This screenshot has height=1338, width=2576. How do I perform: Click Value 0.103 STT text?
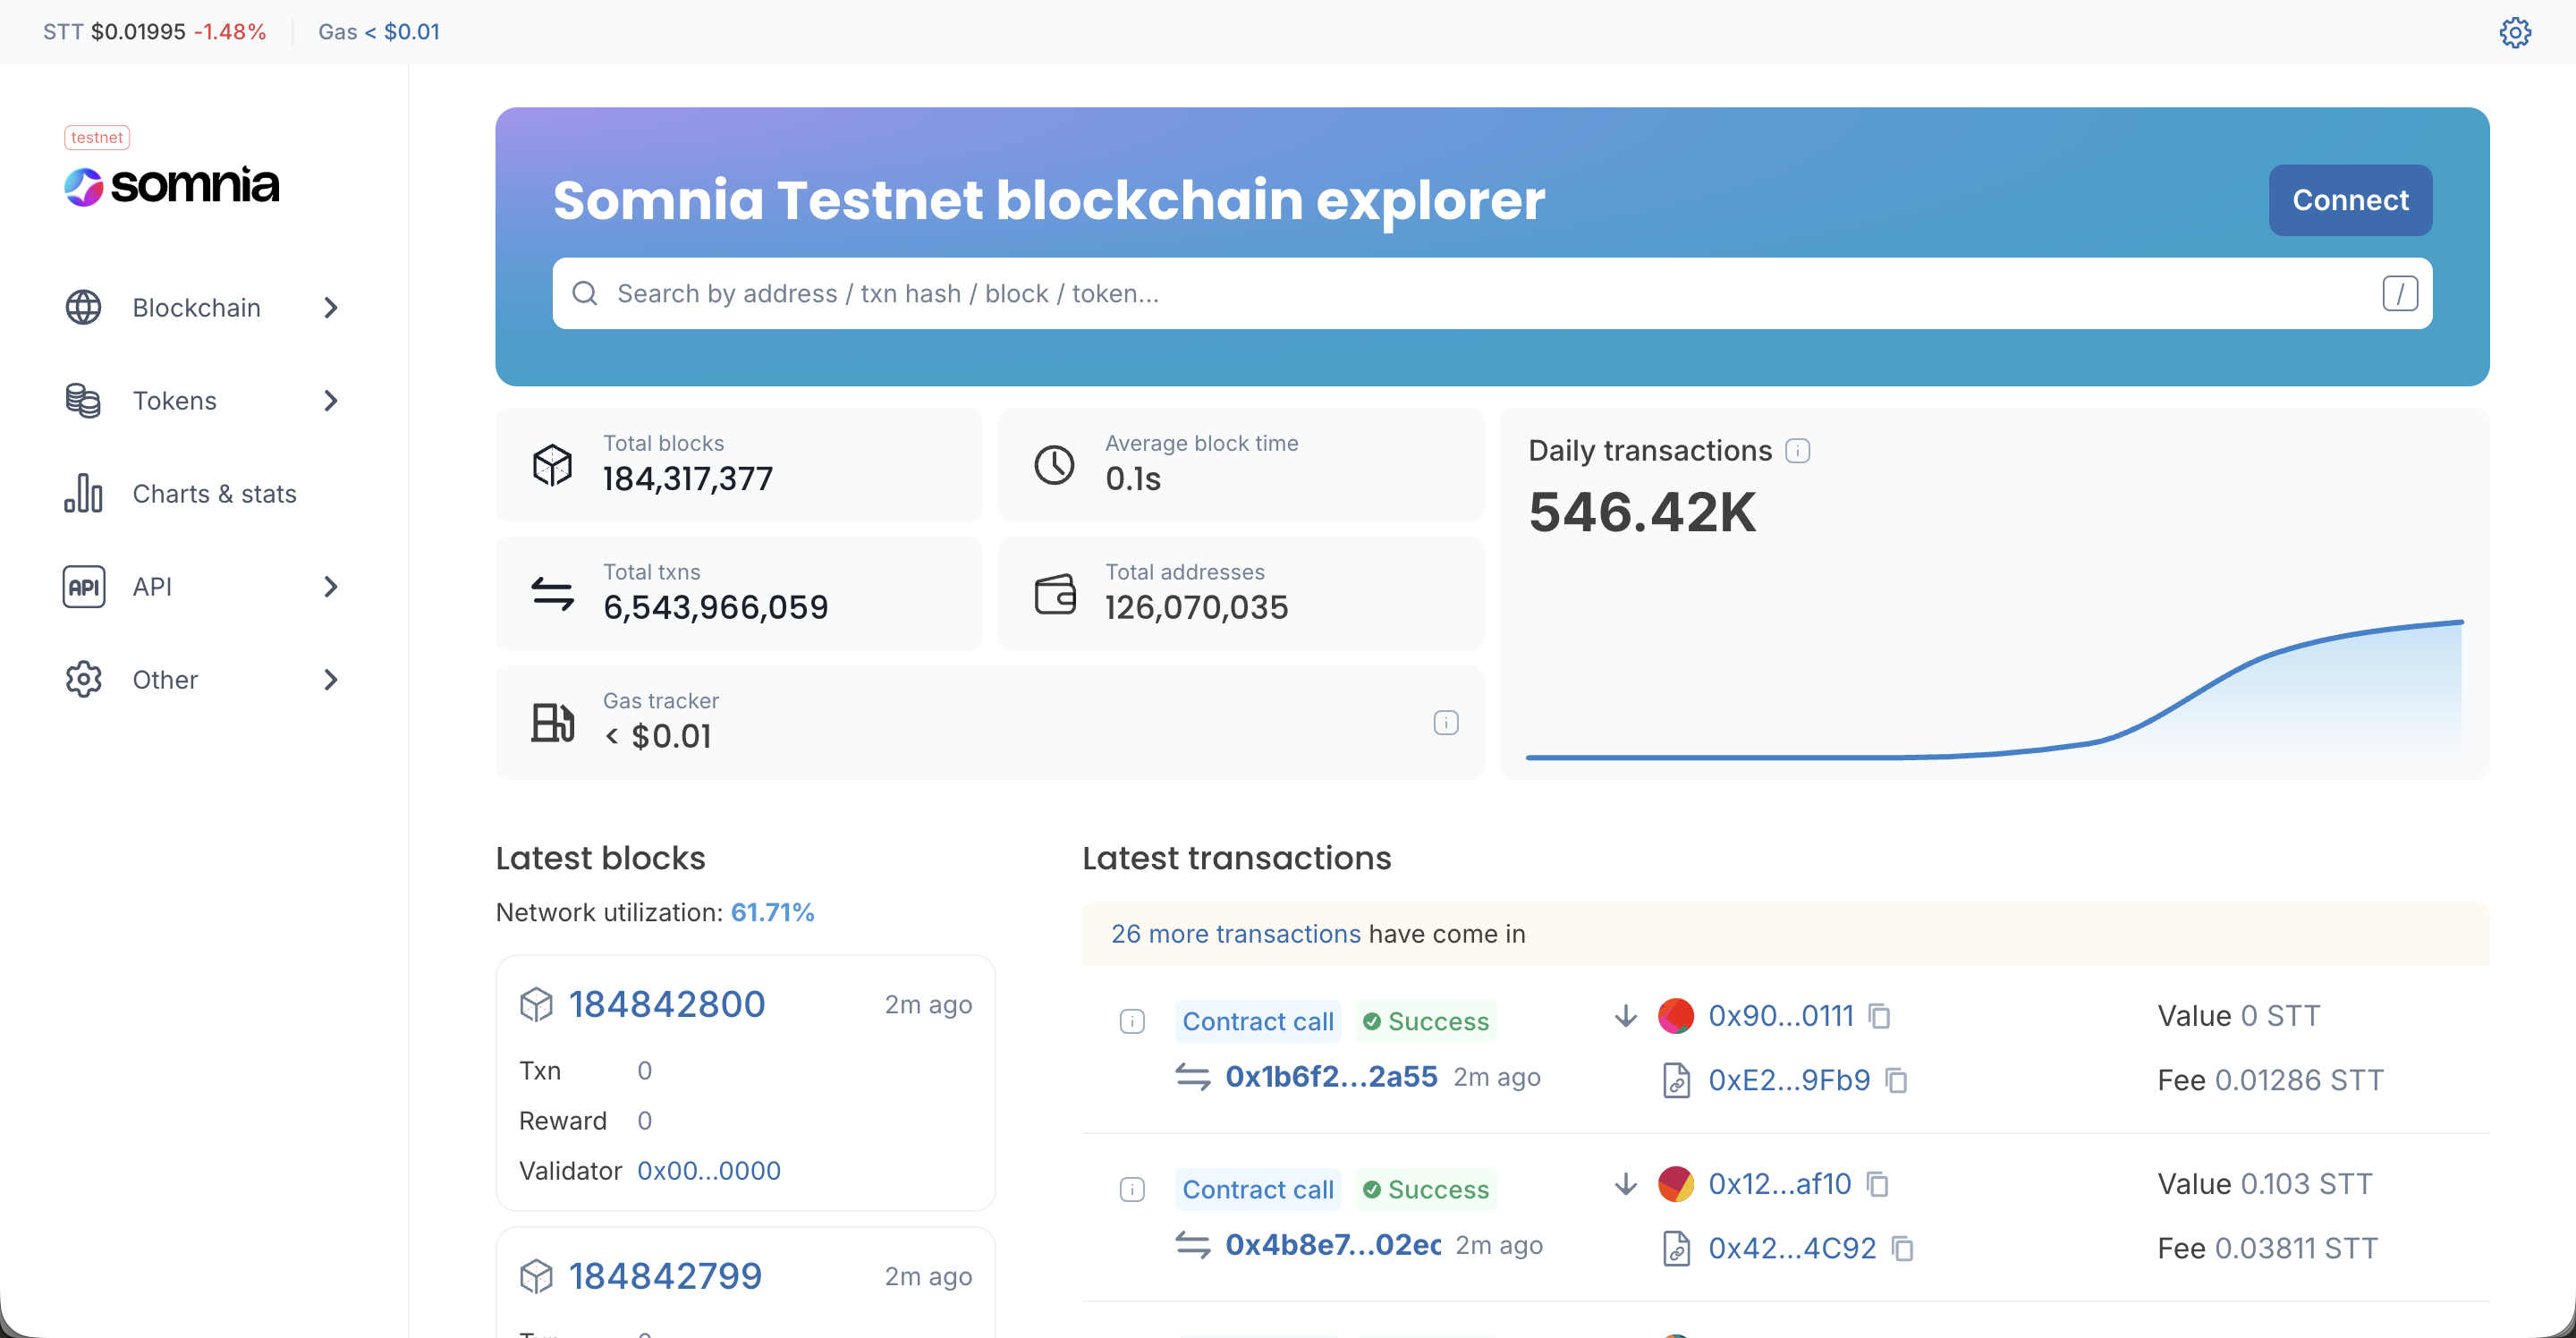click(2264, 1184)
